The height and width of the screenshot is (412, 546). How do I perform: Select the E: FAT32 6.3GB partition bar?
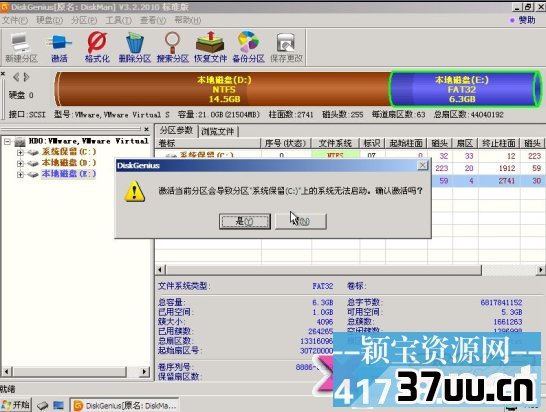(465, 89)
